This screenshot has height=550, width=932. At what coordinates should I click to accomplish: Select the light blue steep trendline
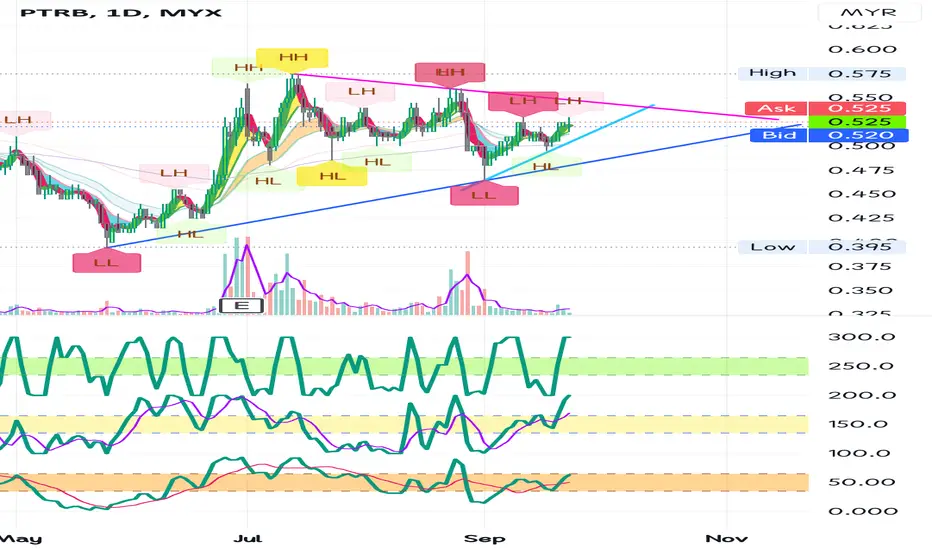tap(569, 143)
